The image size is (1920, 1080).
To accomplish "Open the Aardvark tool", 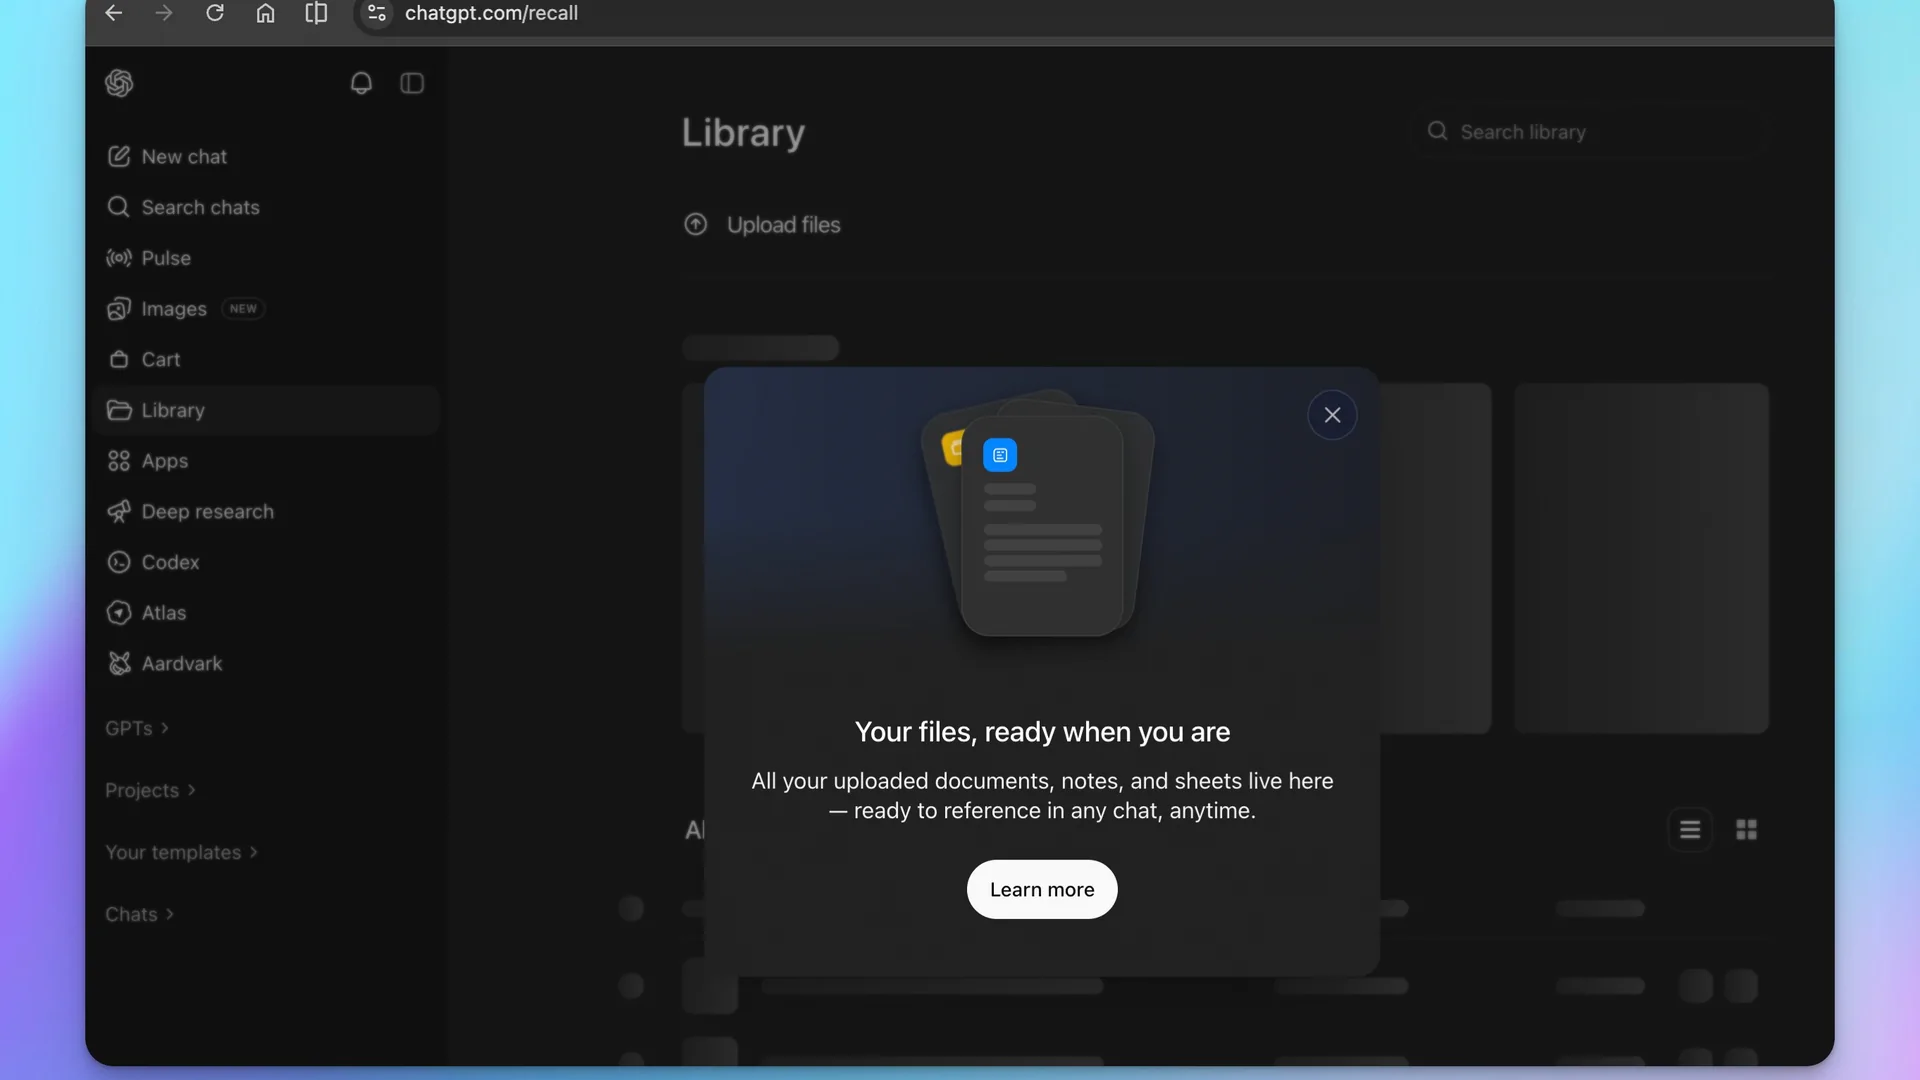I will (181, 663).
